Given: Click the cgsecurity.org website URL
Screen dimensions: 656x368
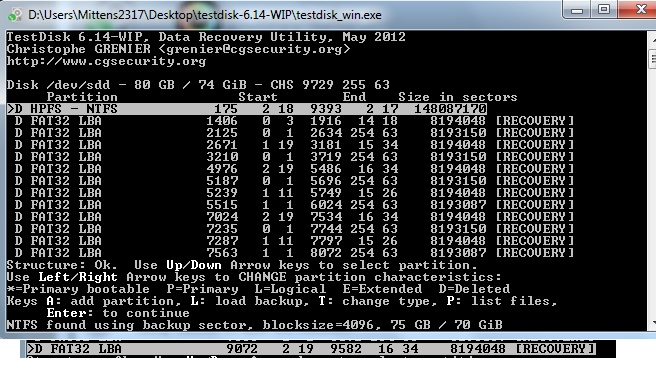Looking at the screenshot, I should pos(106,61).
